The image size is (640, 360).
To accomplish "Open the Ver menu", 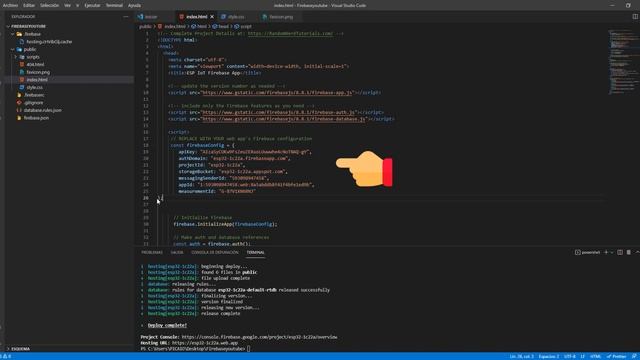I will (x=67, y=5).
